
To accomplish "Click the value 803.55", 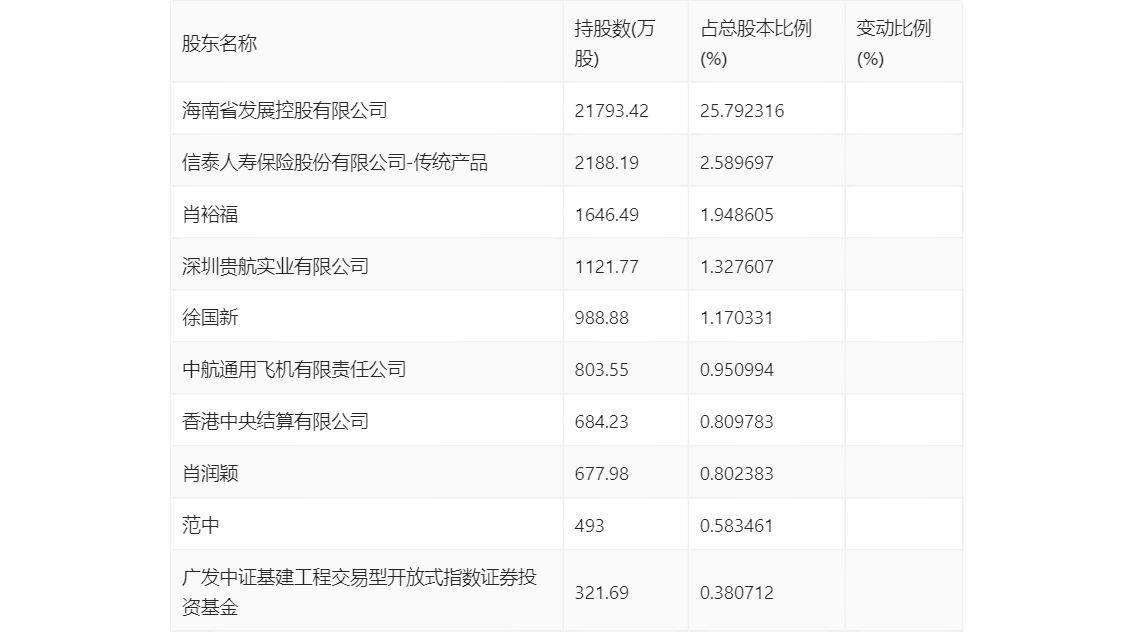I will 601,370.
